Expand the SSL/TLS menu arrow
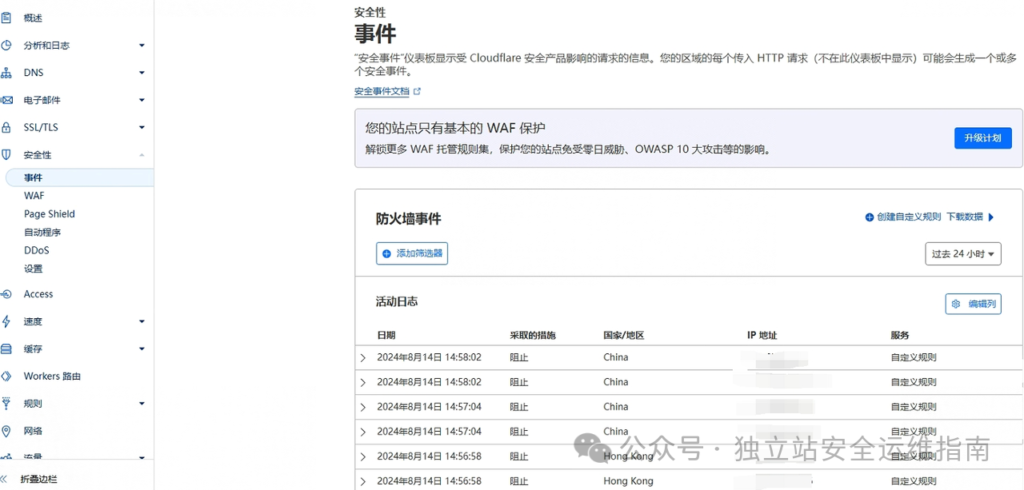Image resolution: width=1024 pixels, height=490 pixels. coord(142,127)
